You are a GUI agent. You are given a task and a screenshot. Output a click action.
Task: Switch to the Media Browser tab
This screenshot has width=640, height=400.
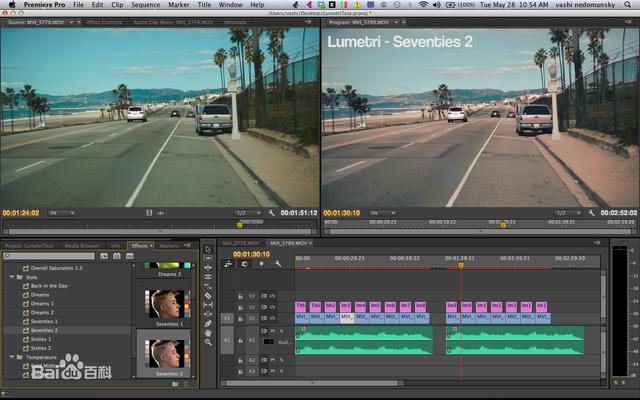(x=82, y=246)
